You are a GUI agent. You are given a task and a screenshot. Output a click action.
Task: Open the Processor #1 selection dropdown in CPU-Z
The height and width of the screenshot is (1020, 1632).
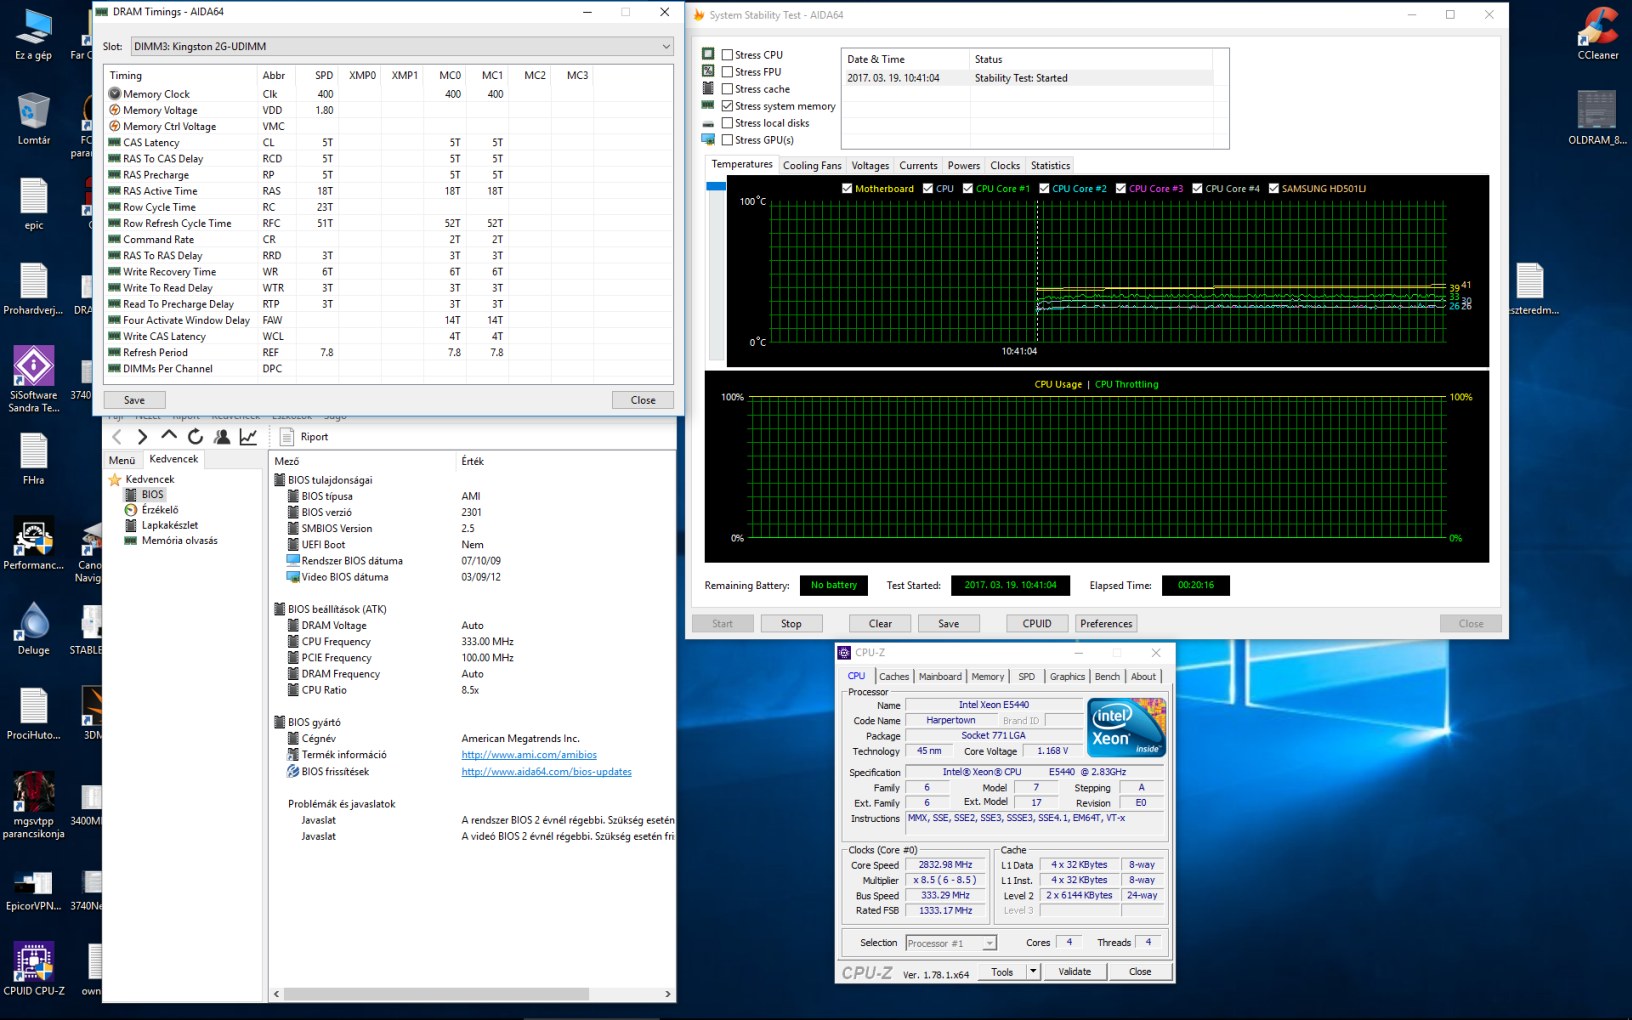tap(950, 943)
